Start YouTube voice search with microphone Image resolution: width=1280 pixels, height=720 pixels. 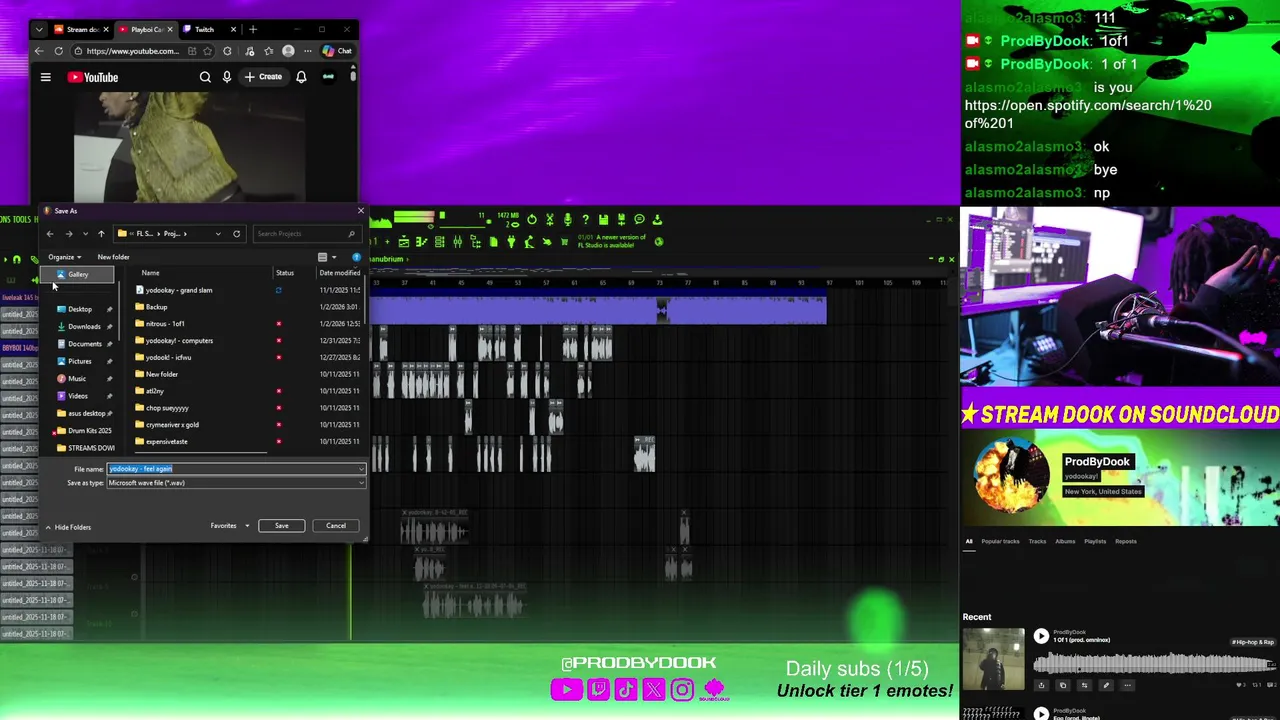click(227, 77)
